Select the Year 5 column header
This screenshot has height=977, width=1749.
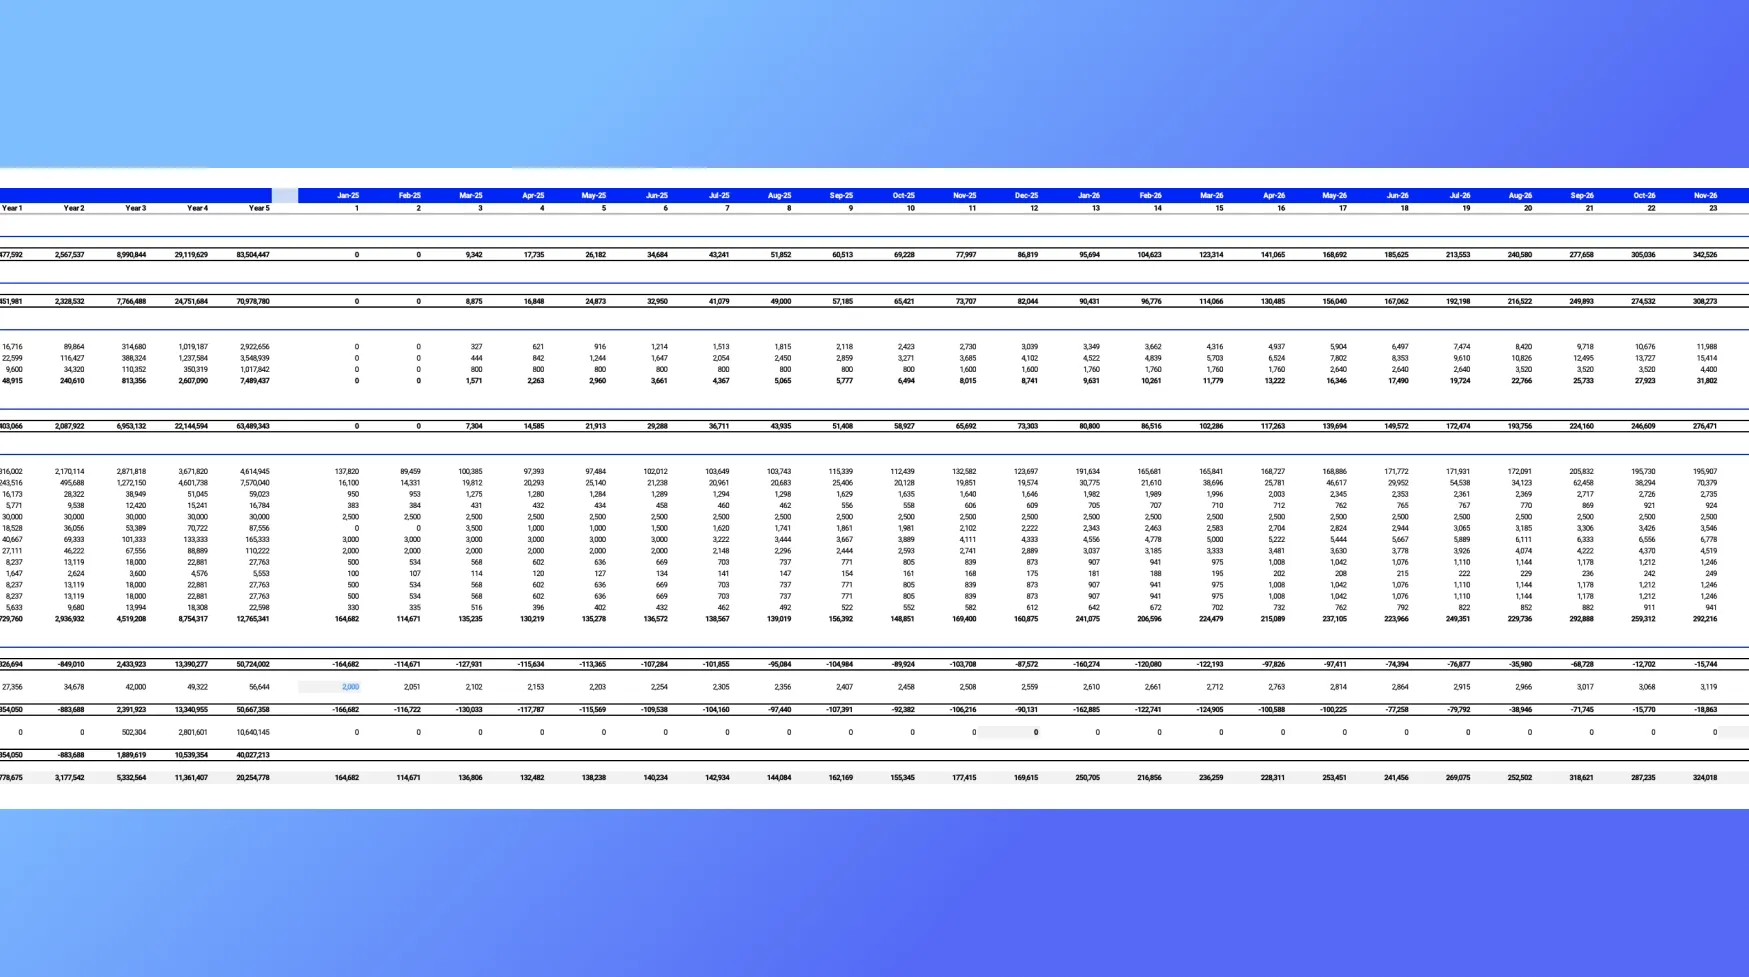pyautogui.click(x=259, y=208)
